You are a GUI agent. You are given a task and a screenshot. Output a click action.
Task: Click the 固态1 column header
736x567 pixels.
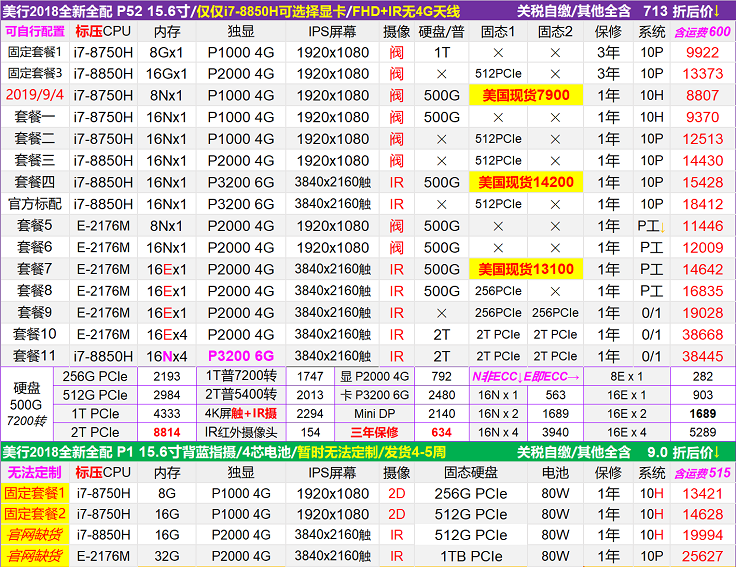(498, 31)
